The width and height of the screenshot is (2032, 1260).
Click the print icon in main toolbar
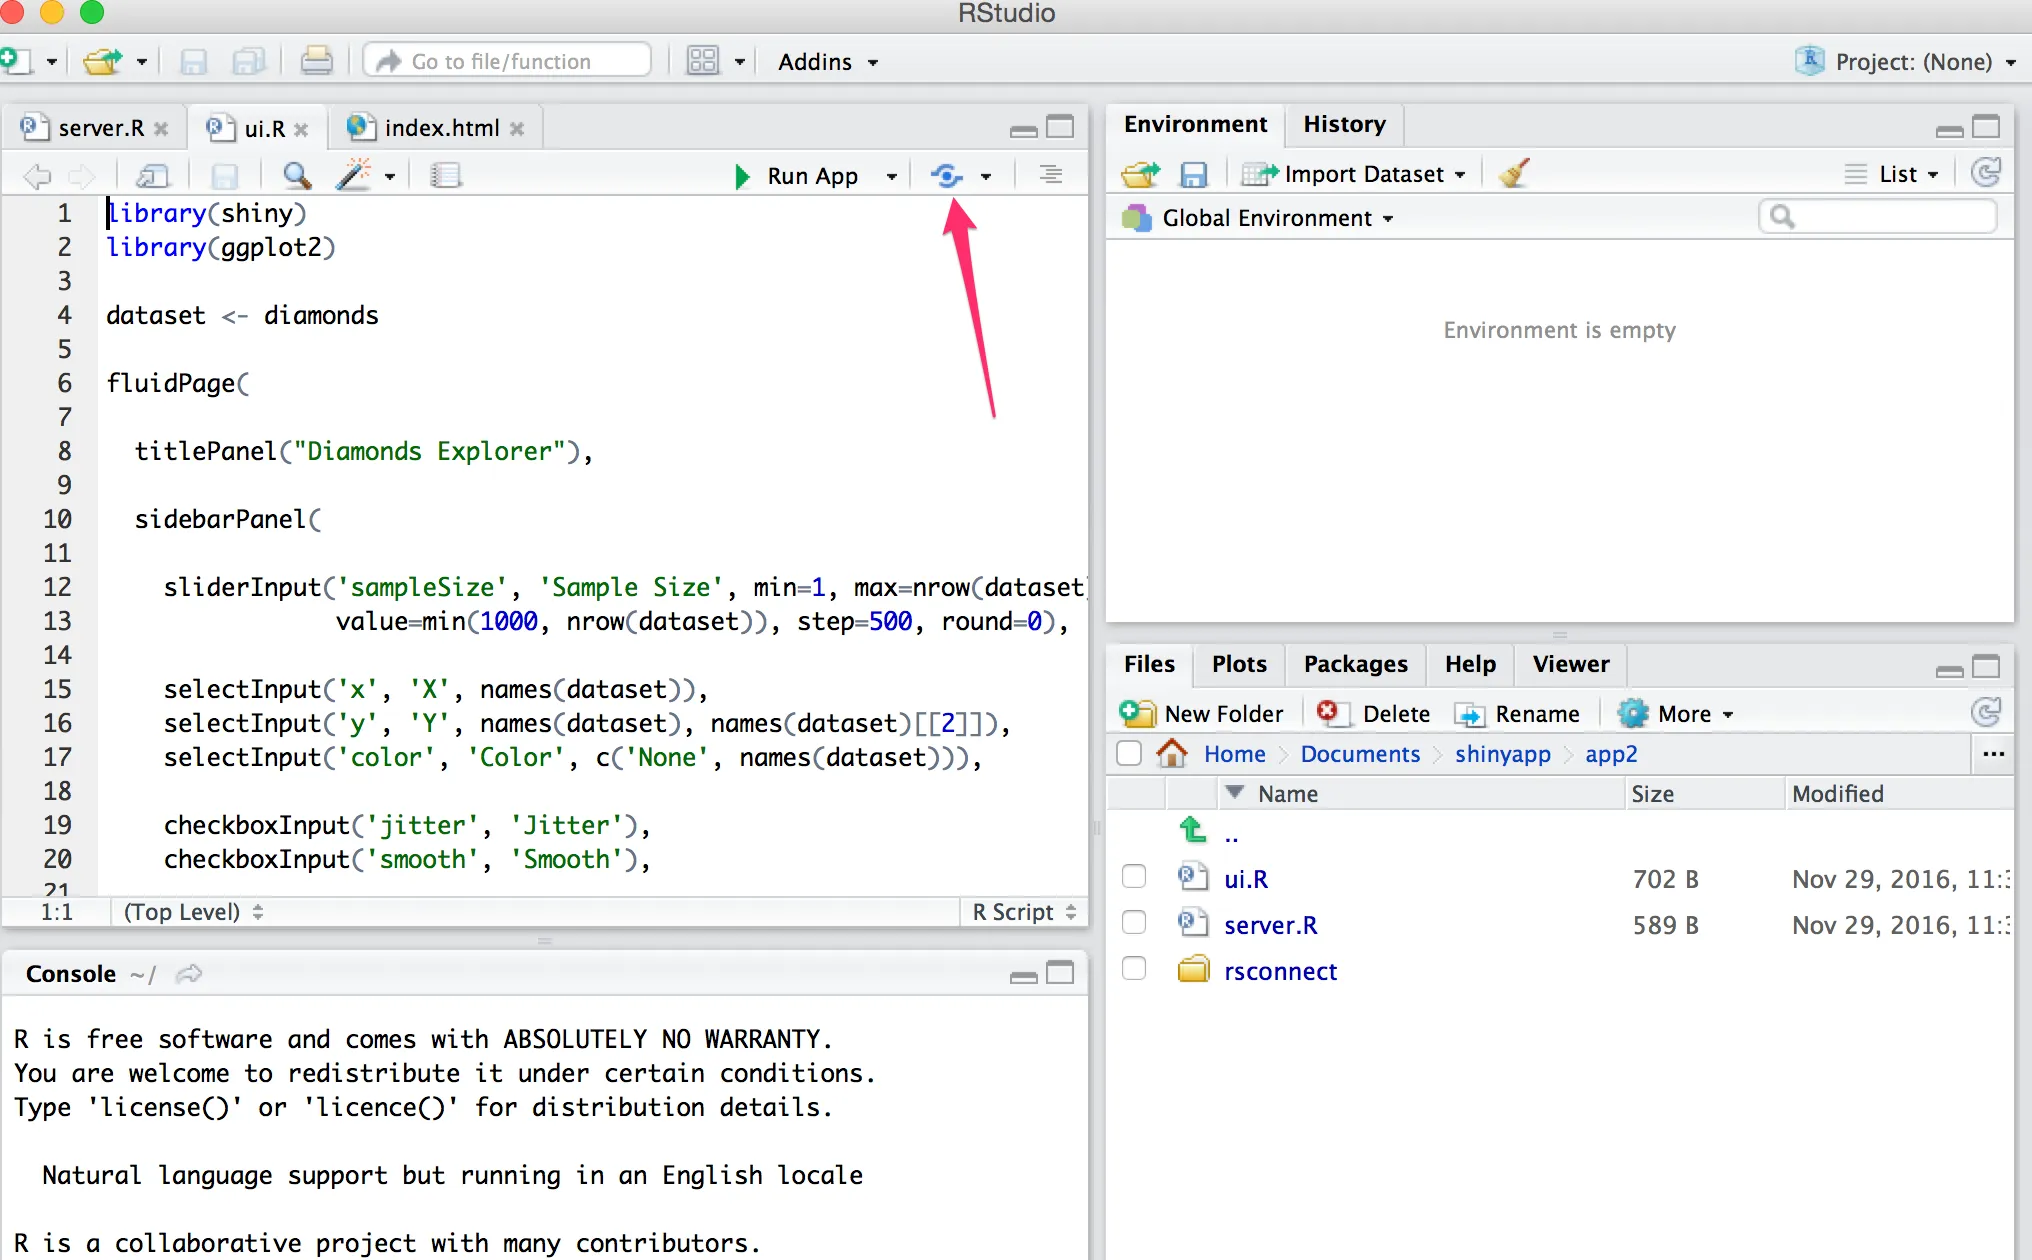pyautogui.click(x=316, y=62)
